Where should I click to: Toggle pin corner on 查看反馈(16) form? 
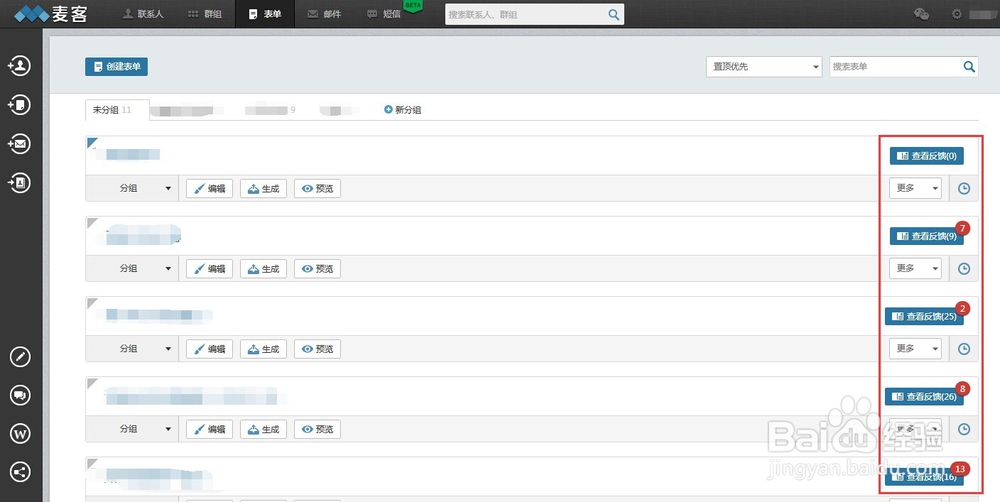(91, 462)
